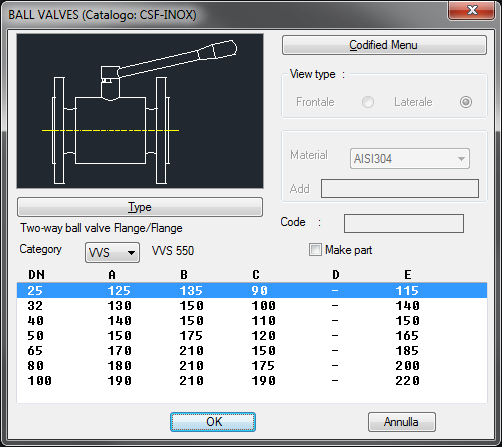Viewport: 502px width, 447px height.
Task: Select the DN 80 row
Action: 252,365
